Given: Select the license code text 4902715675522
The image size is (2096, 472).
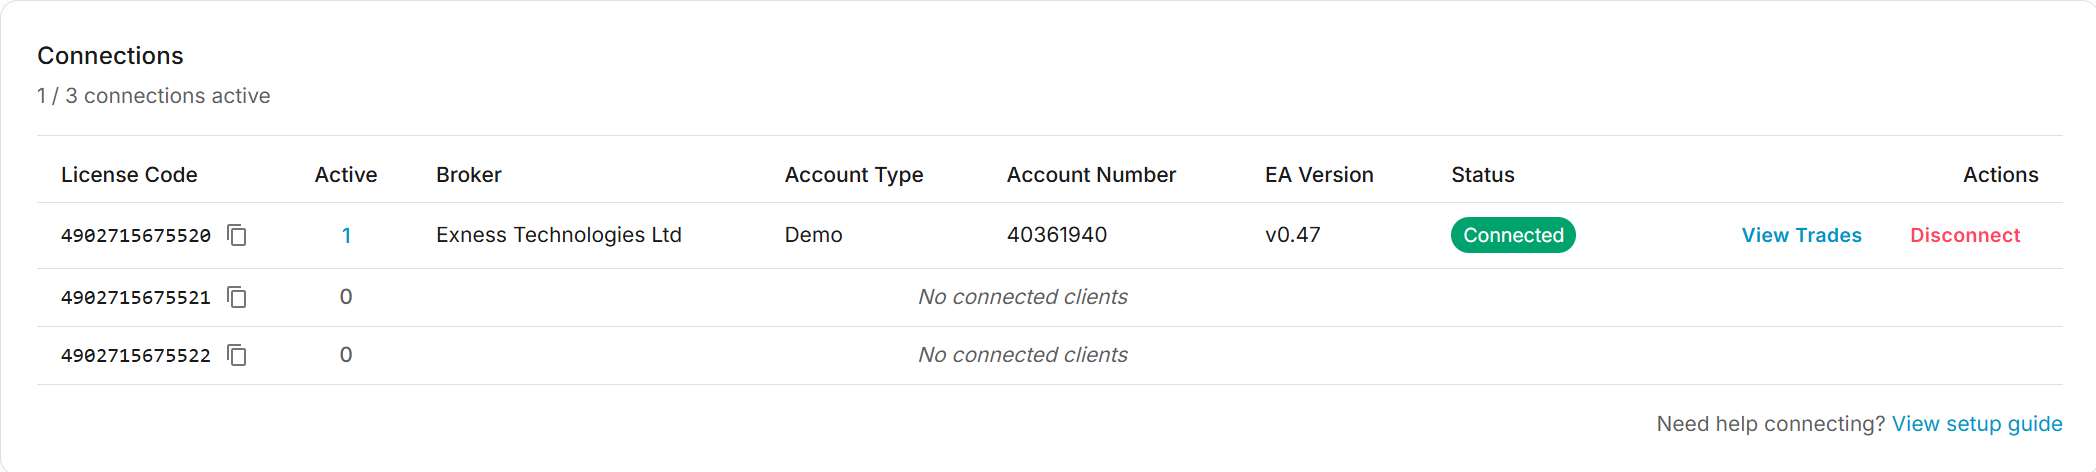Looking at the screenshot, I should pyautogui.click(x=136, y=355).
